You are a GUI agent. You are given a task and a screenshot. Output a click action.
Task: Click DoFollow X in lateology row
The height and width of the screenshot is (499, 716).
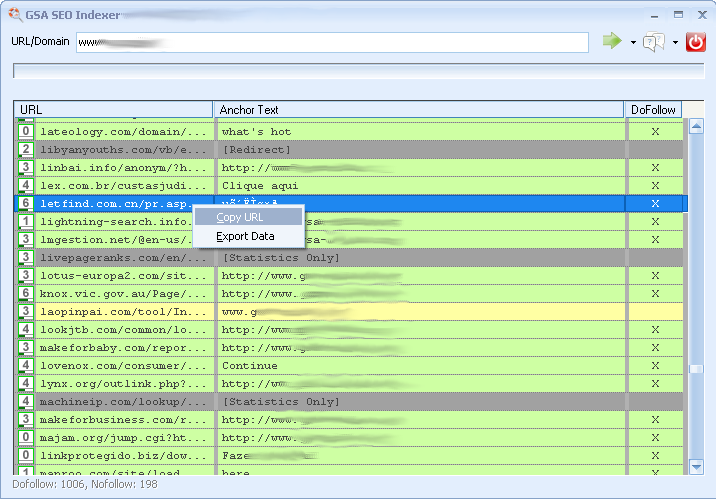tap(655, 131)
